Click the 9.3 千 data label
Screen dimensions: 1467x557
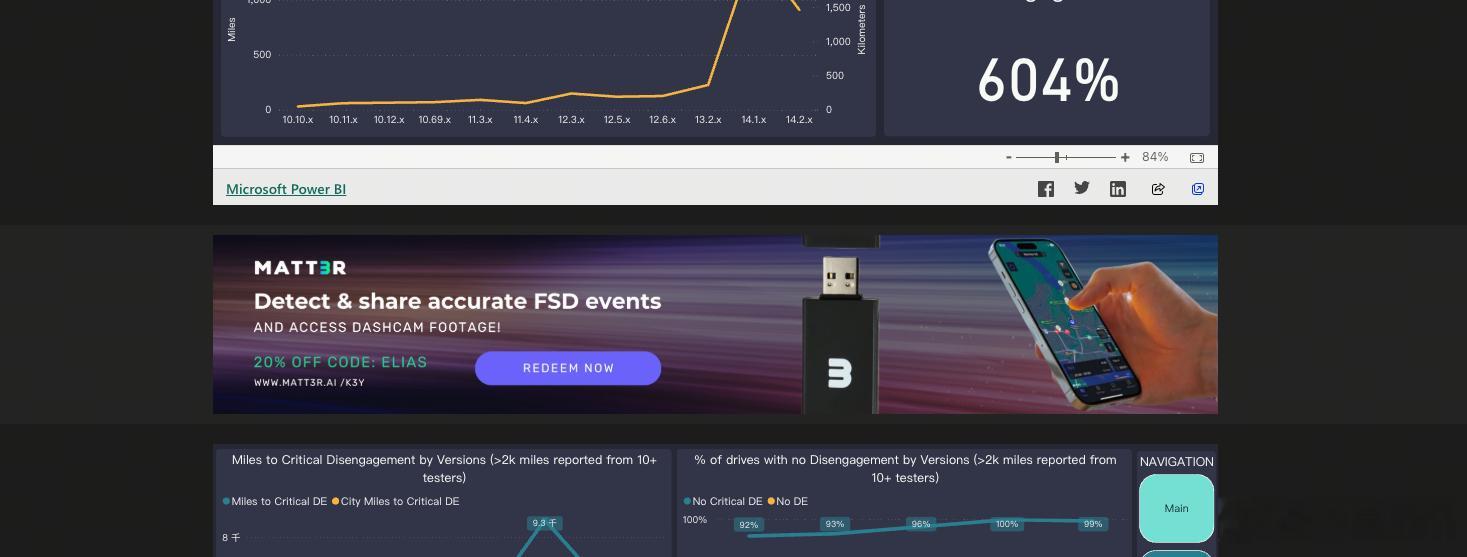[545, 523]
